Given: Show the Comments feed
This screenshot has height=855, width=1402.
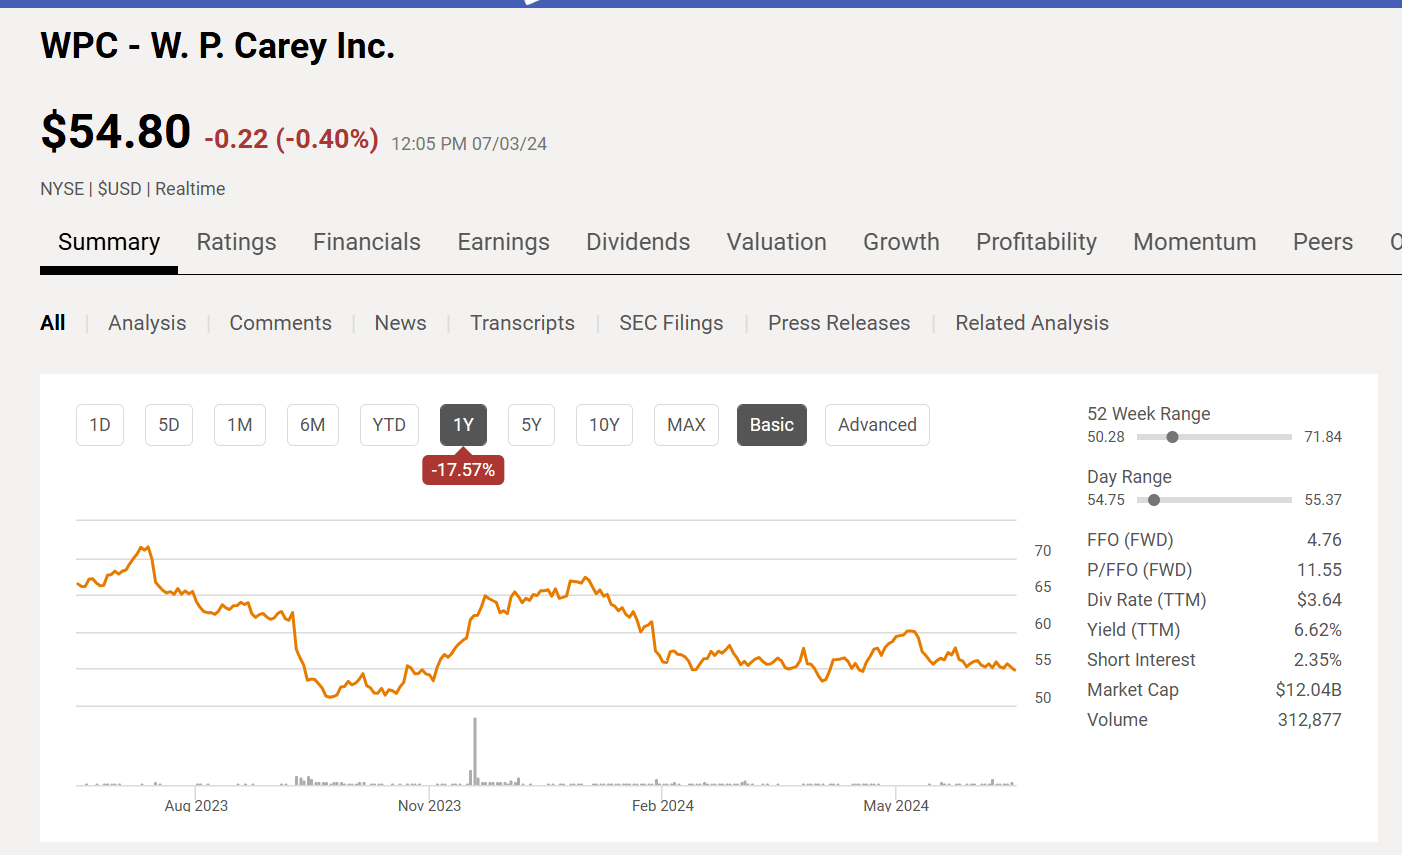Looking at the screenshot, I should coord(280,323).
